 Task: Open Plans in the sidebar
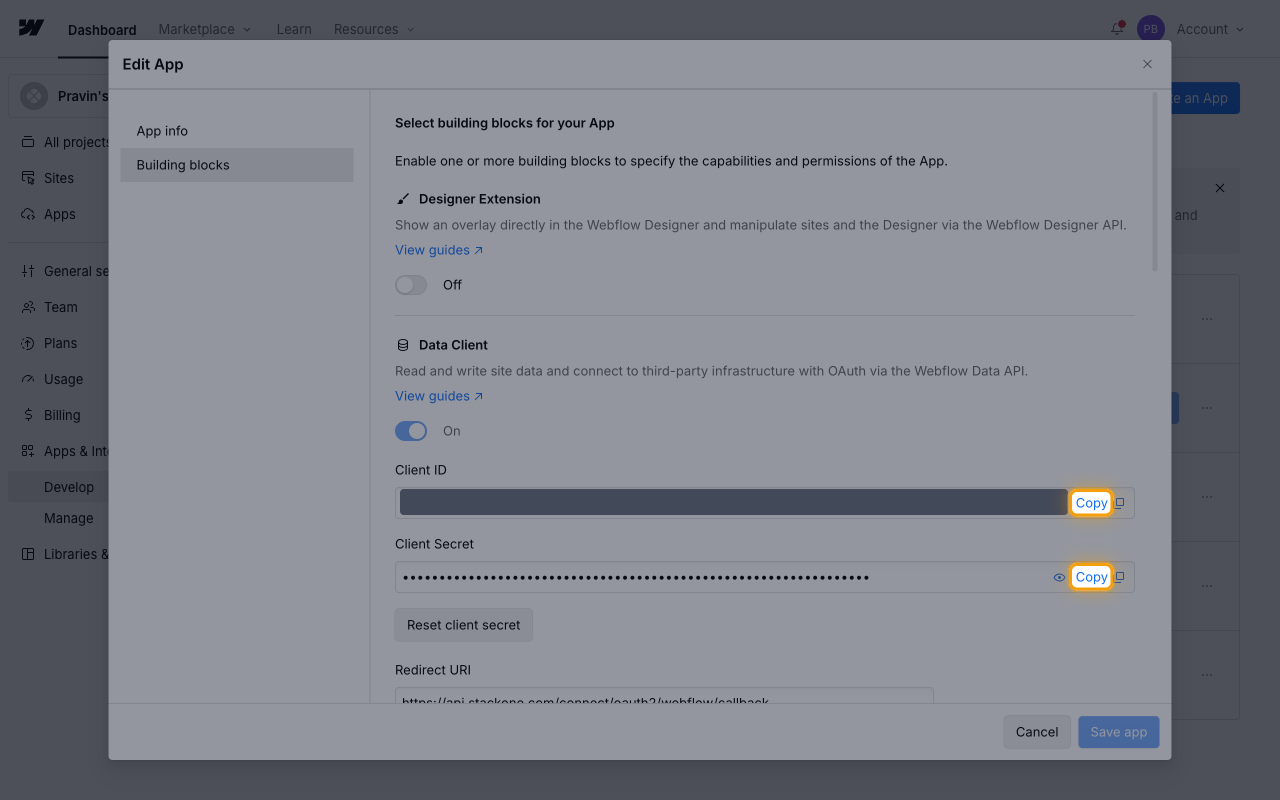click(x=61, y=343)
